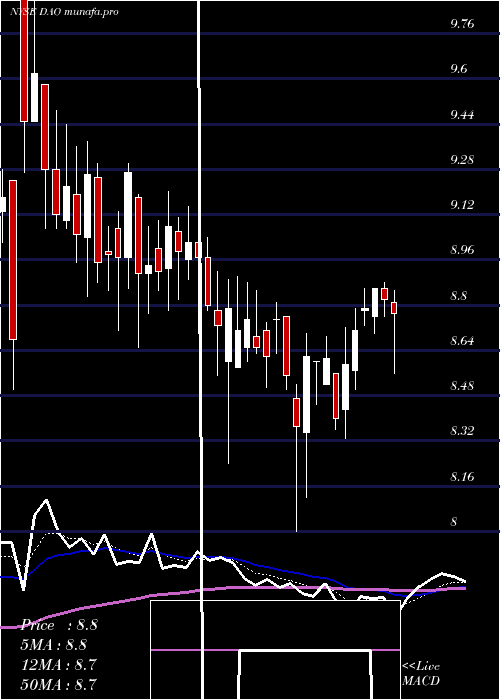Click the <<Live MACD label
Screen dimensions: 500x700
tap(421, 674)
